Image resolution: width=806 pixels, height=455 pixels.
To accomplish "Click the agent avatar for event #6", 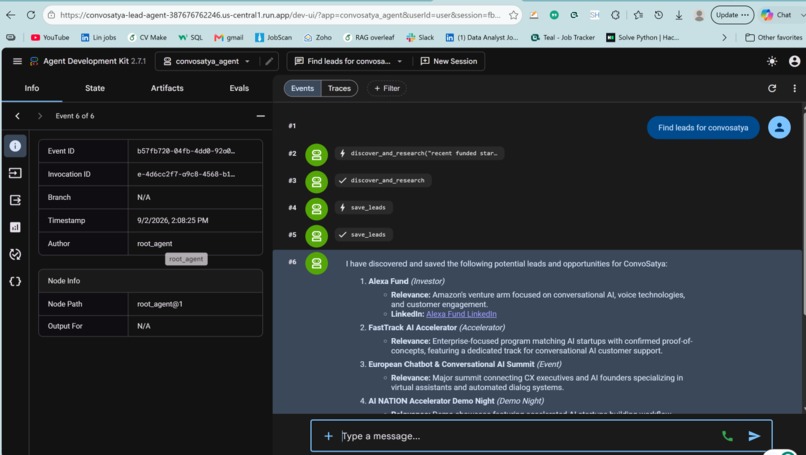I will [317, 263].
